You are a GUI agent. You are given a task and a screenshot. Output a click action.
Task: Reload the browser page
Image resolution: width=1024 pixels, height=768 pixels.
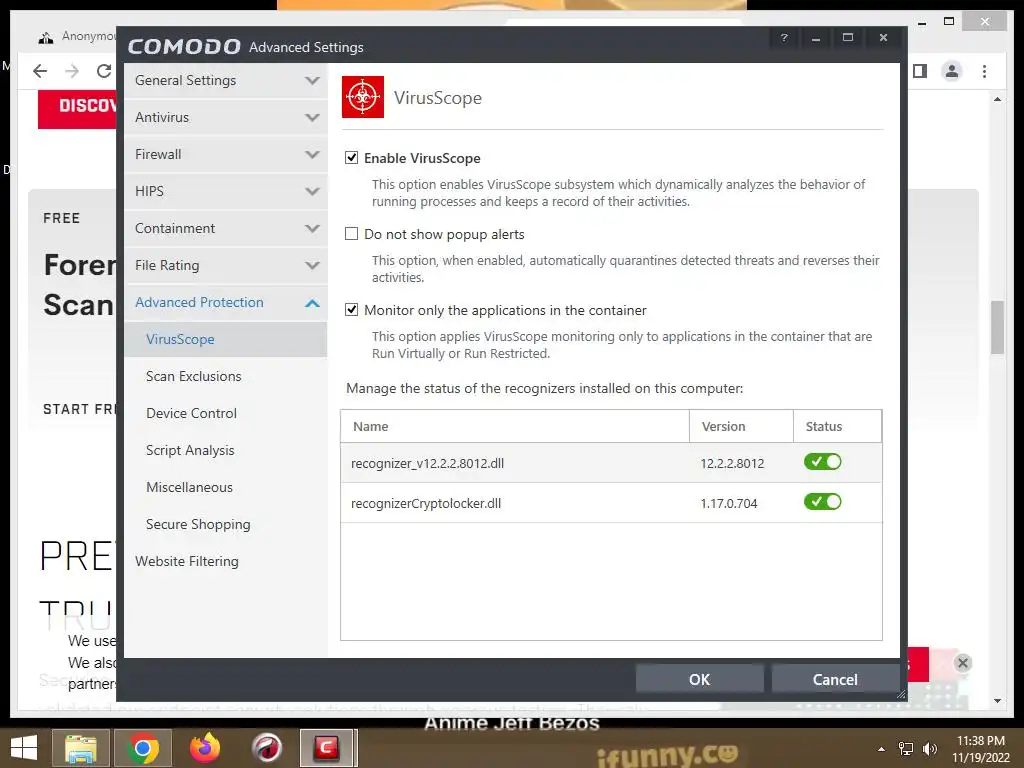click(x=103, y=71)
